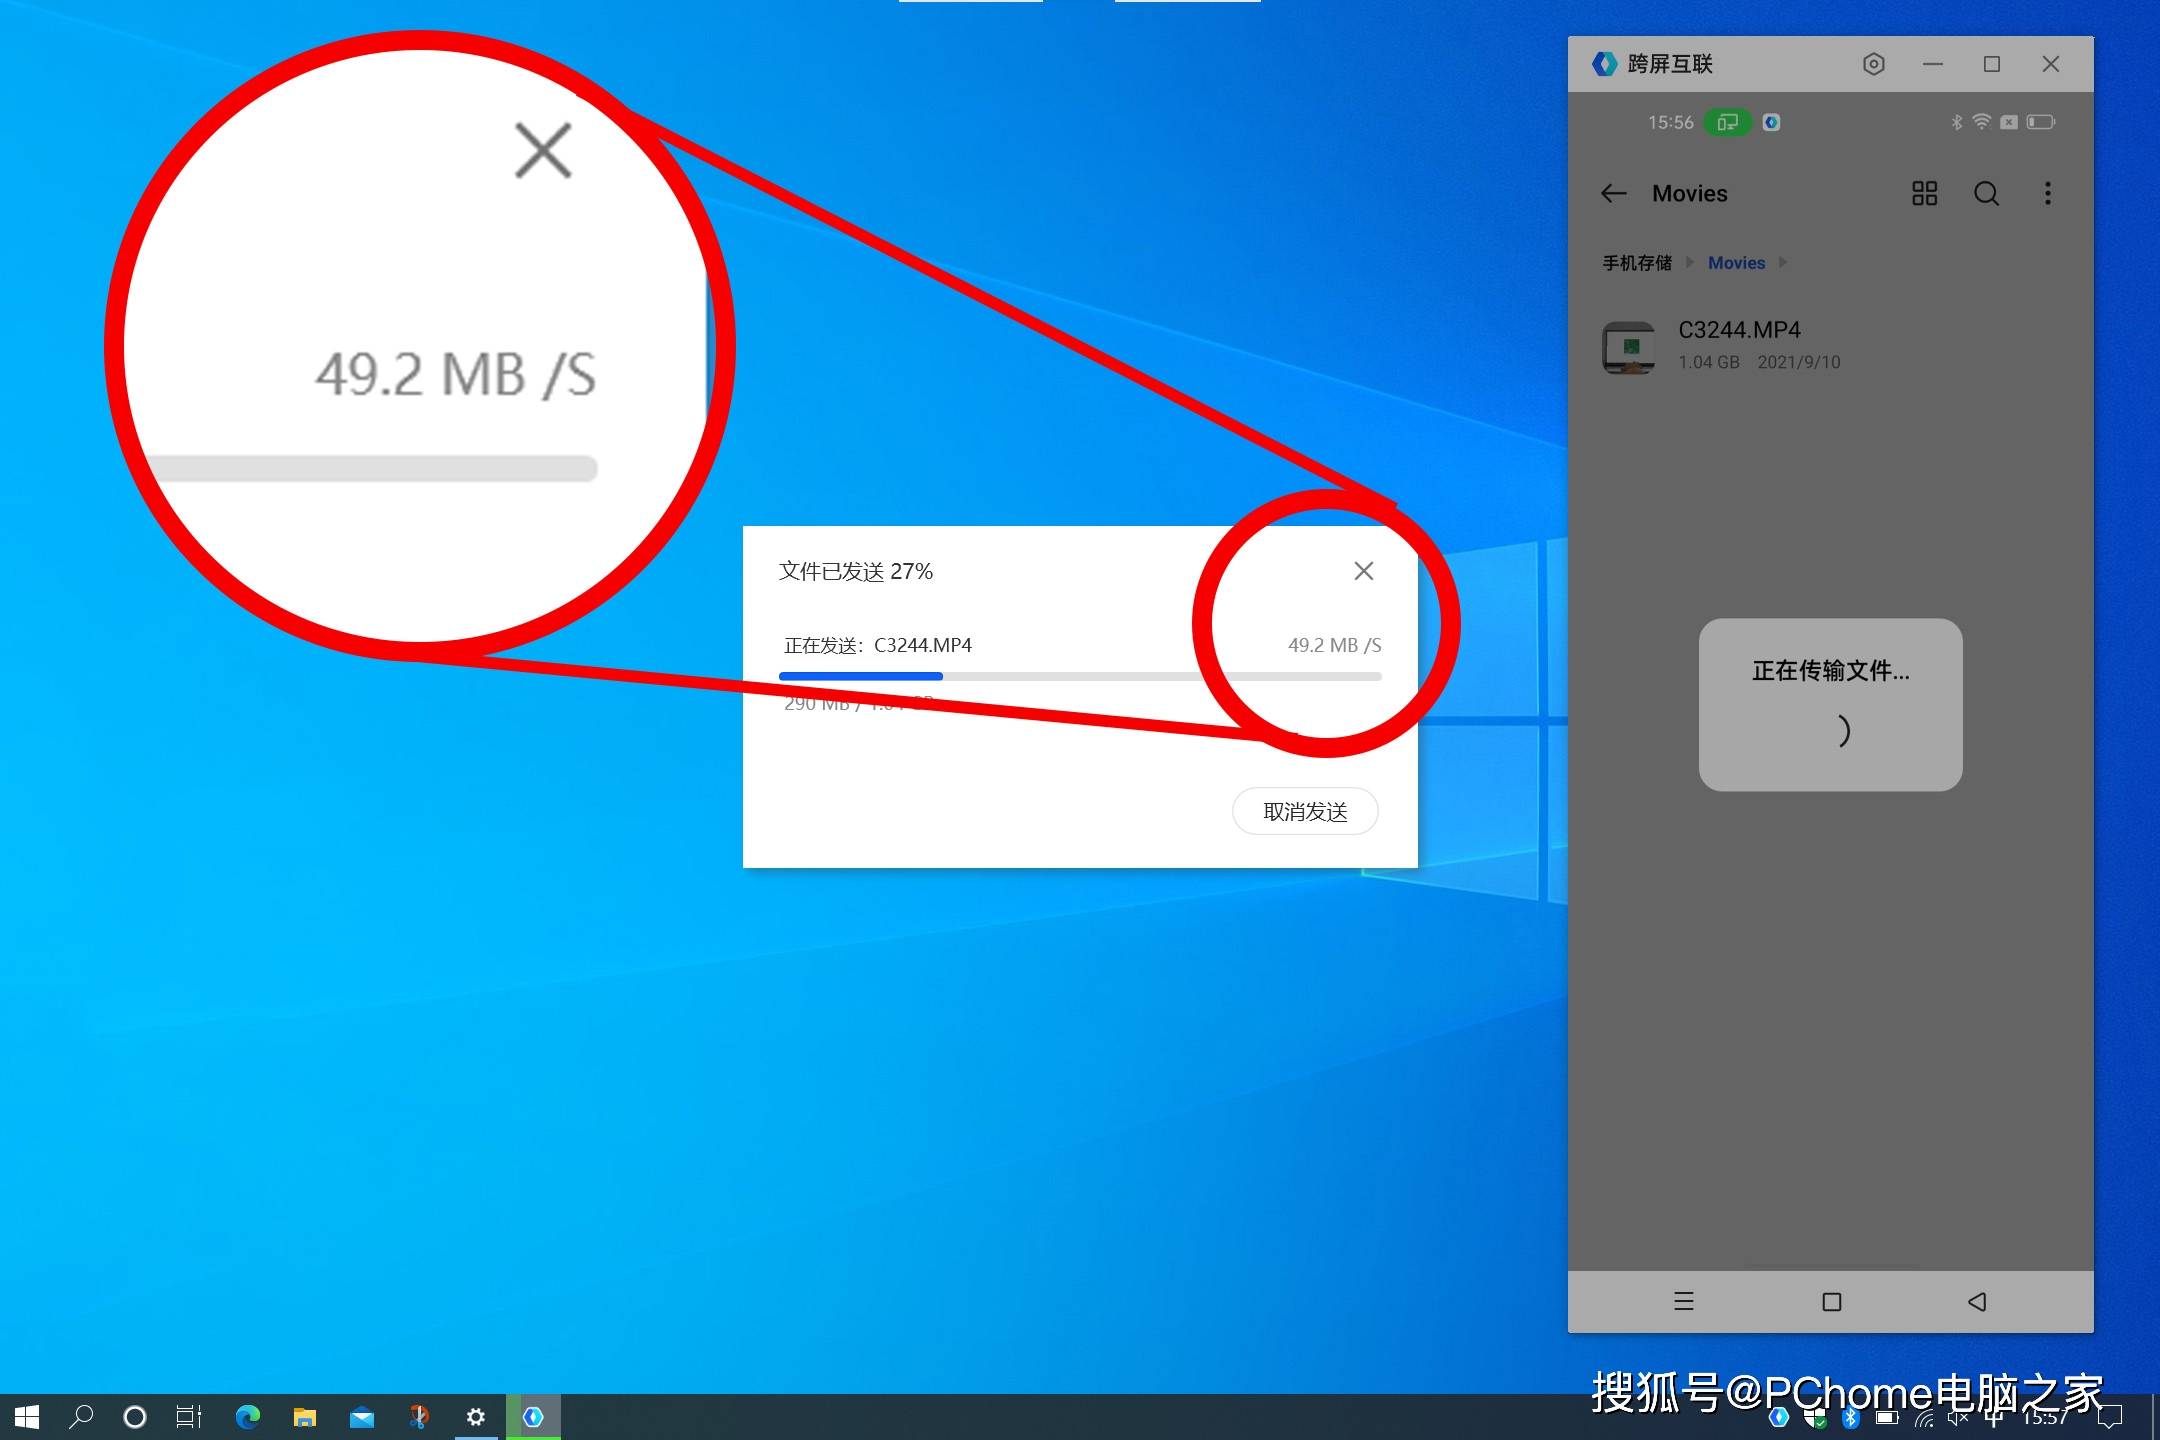Screen dimensions: 2160x1440
Task: Open settings gear in 跨屏互联 title bar
Action: 1874,64
